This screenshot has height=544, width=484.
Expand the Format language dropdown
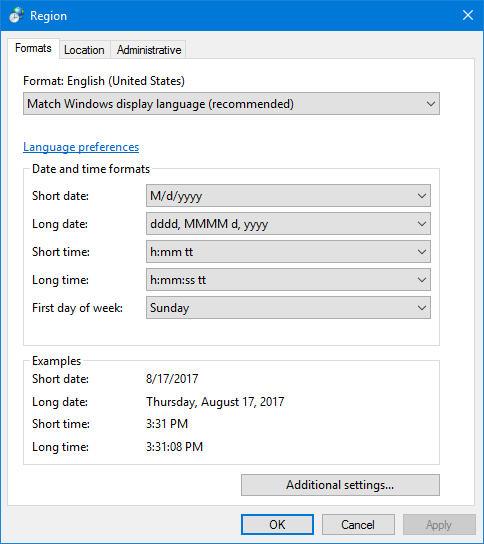tap(231, 104)
